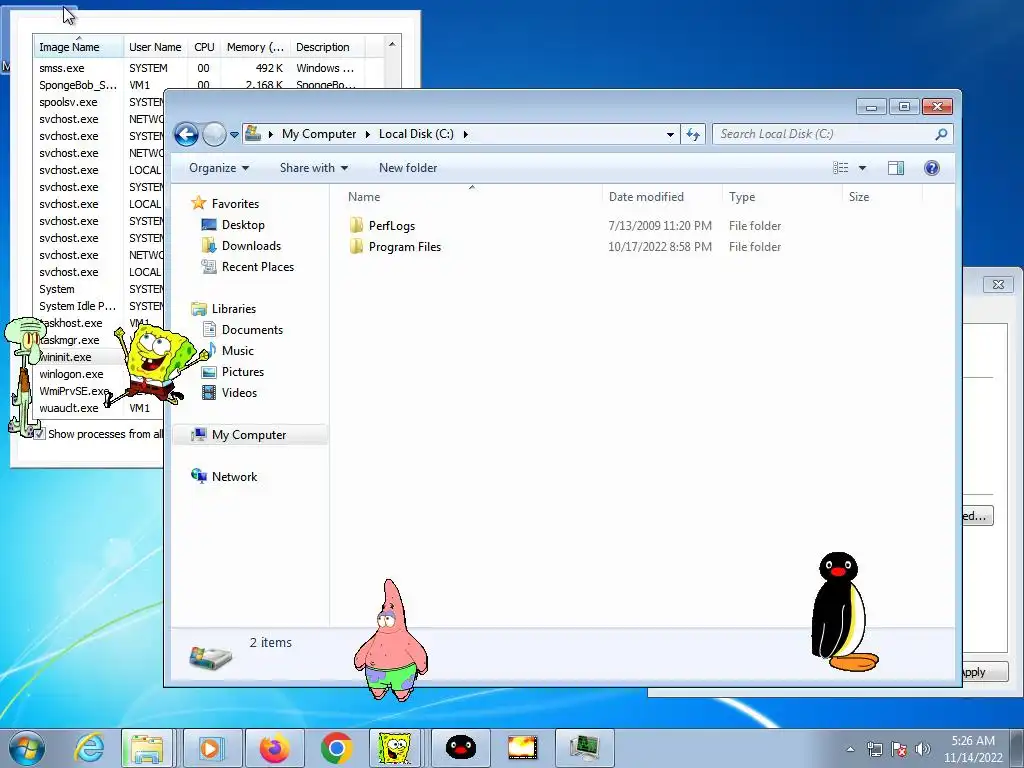Open the Share with menu
1024x768 pixels.
[x=313, y=168]
